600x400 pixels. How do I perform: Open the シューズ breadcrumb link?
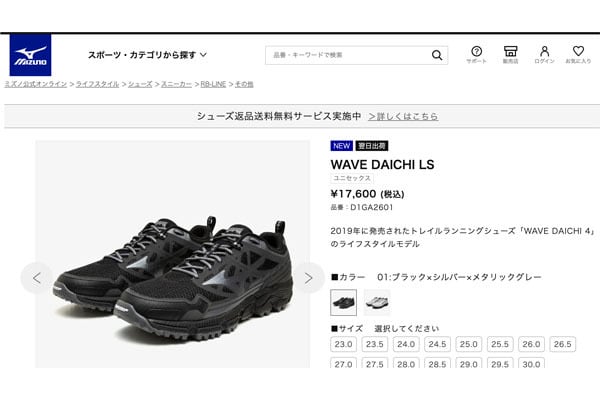click(x=140, y=84)
